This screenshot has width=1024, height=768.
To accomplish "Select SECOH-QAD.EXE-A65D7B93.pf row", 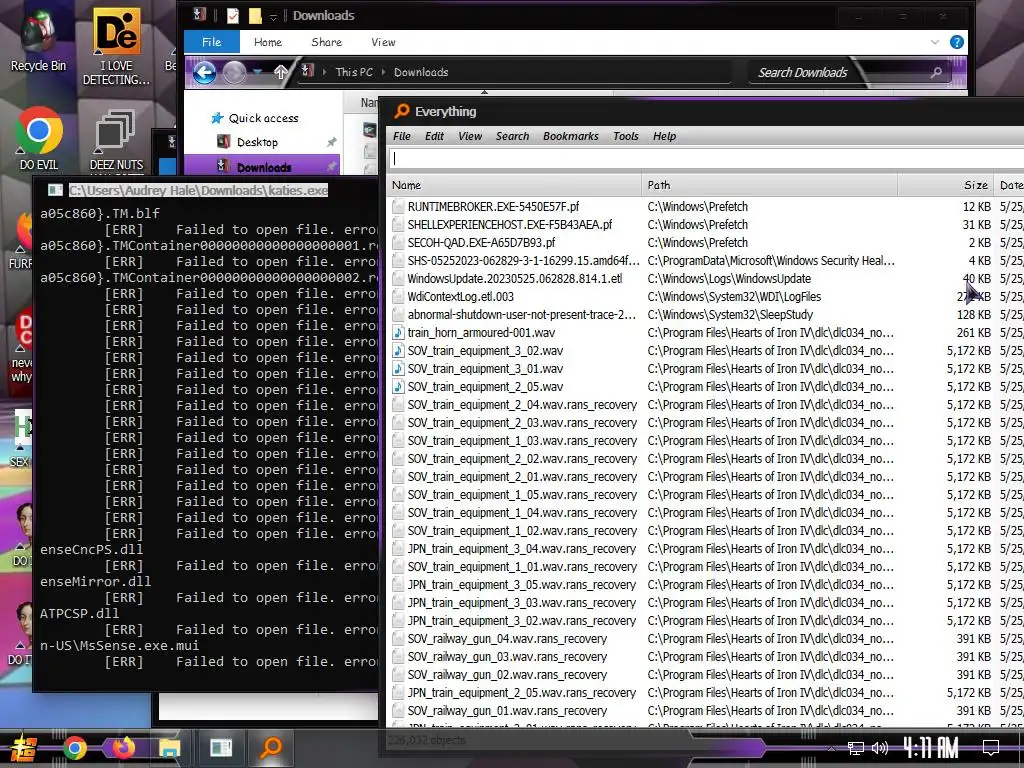I will [707, 242].
